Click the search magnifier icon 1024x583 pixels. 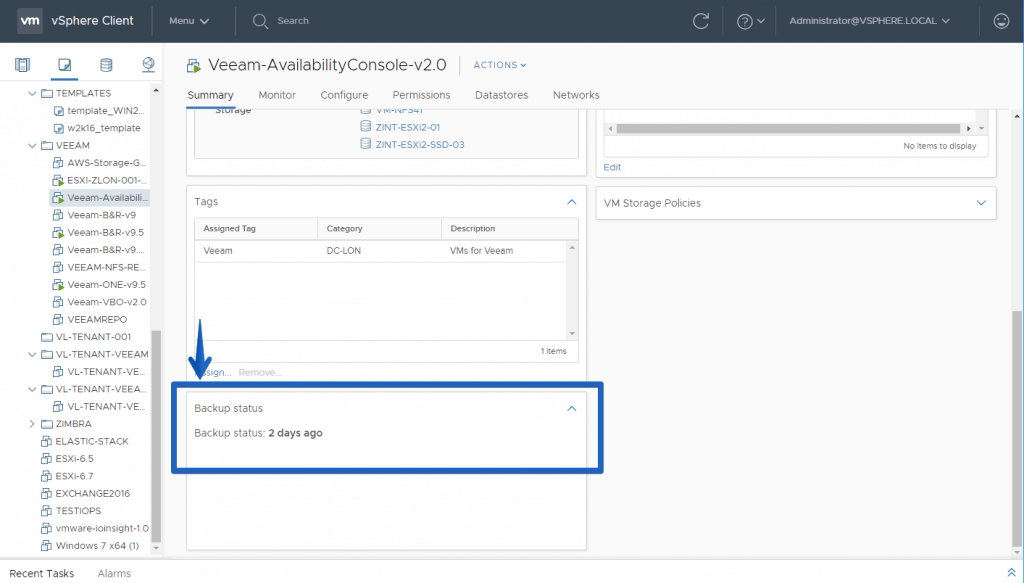[260, 21]
